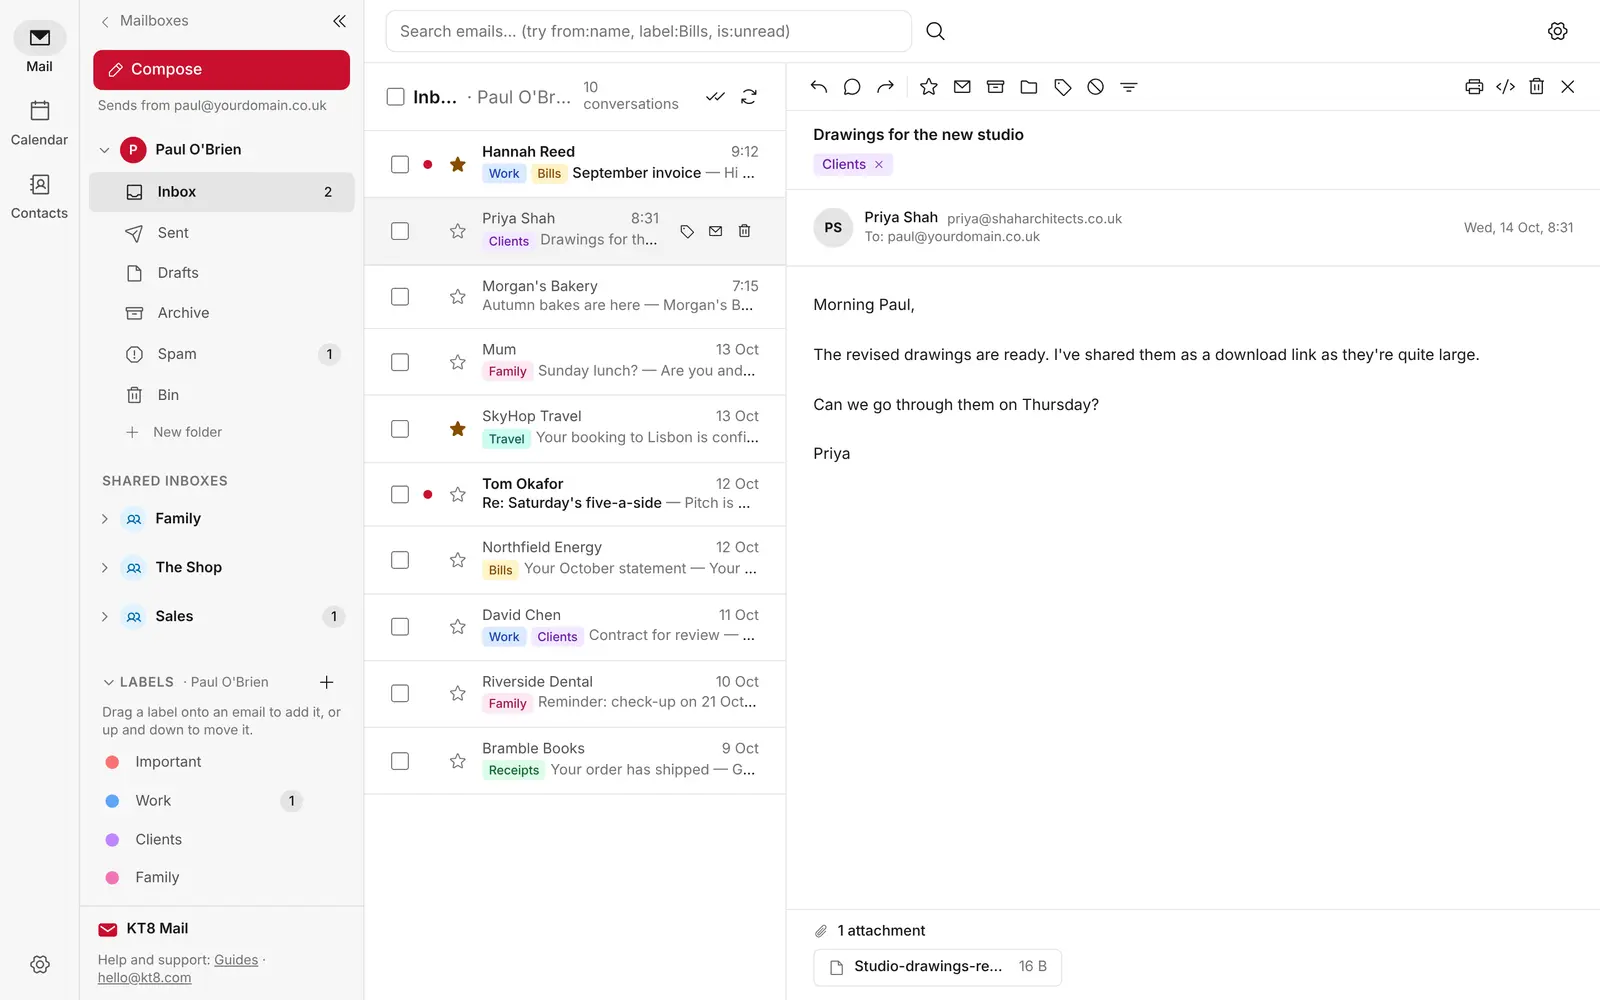Click New folder

174,432
